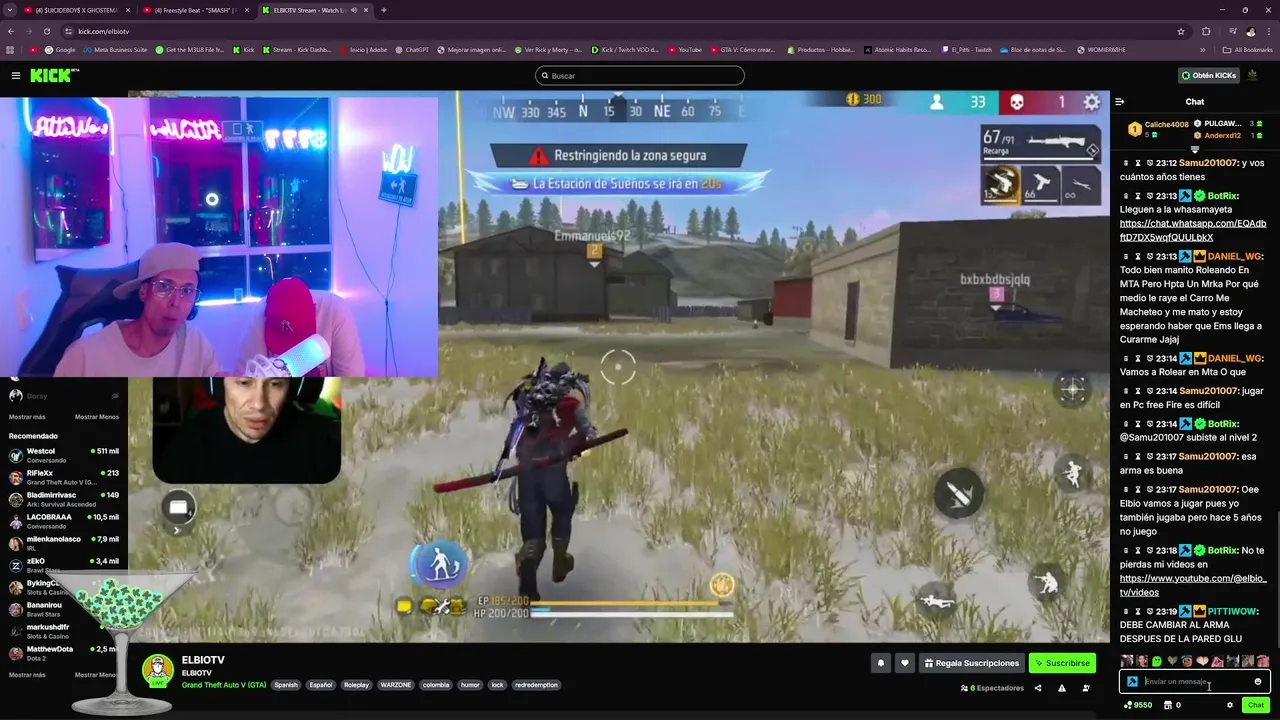Open milenkanolasco recommended channel

(64, 543)
